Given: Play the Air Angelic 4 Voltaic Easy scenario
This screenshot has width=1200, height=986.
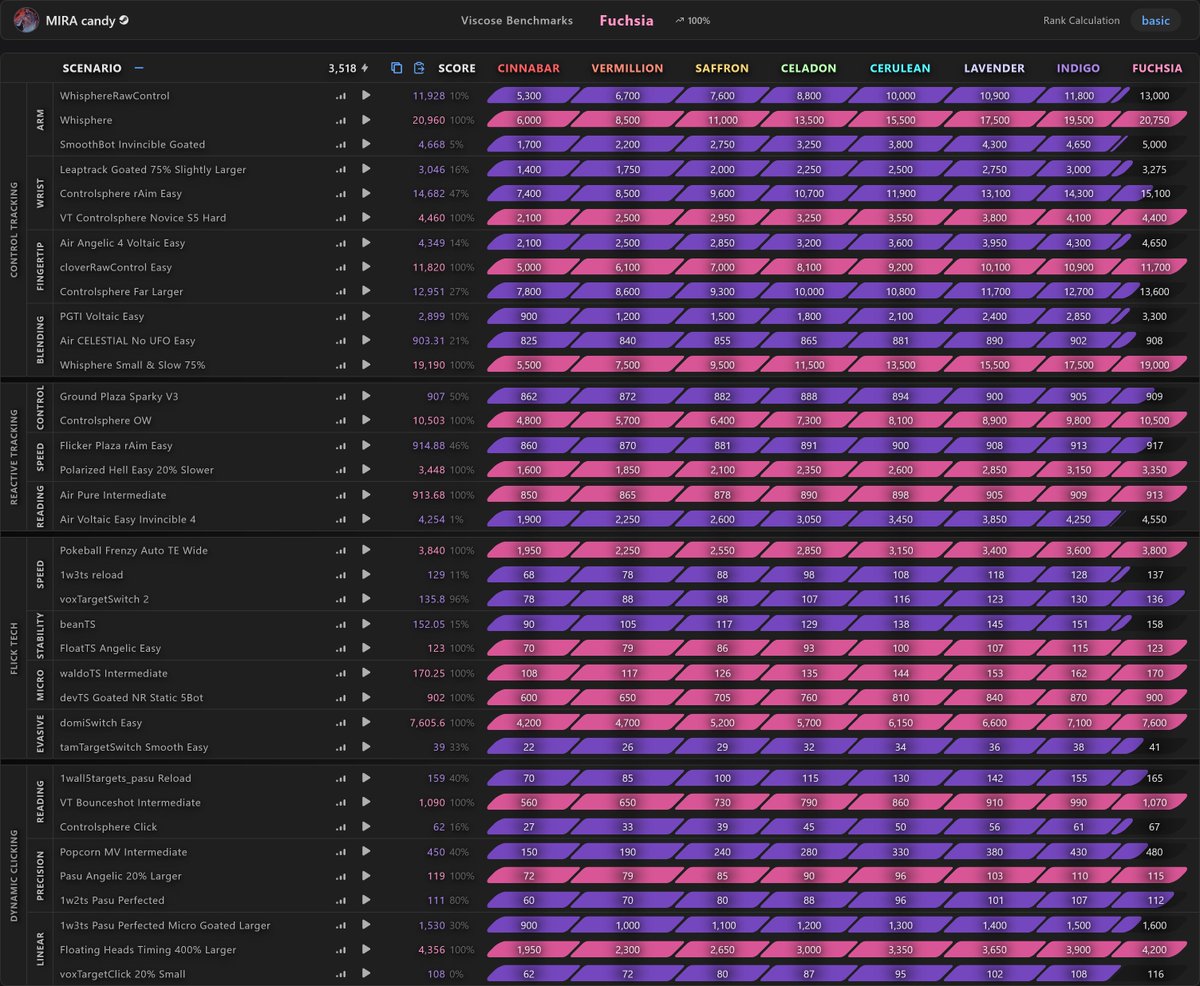Looking at the screenshot, I should point(366,243).
